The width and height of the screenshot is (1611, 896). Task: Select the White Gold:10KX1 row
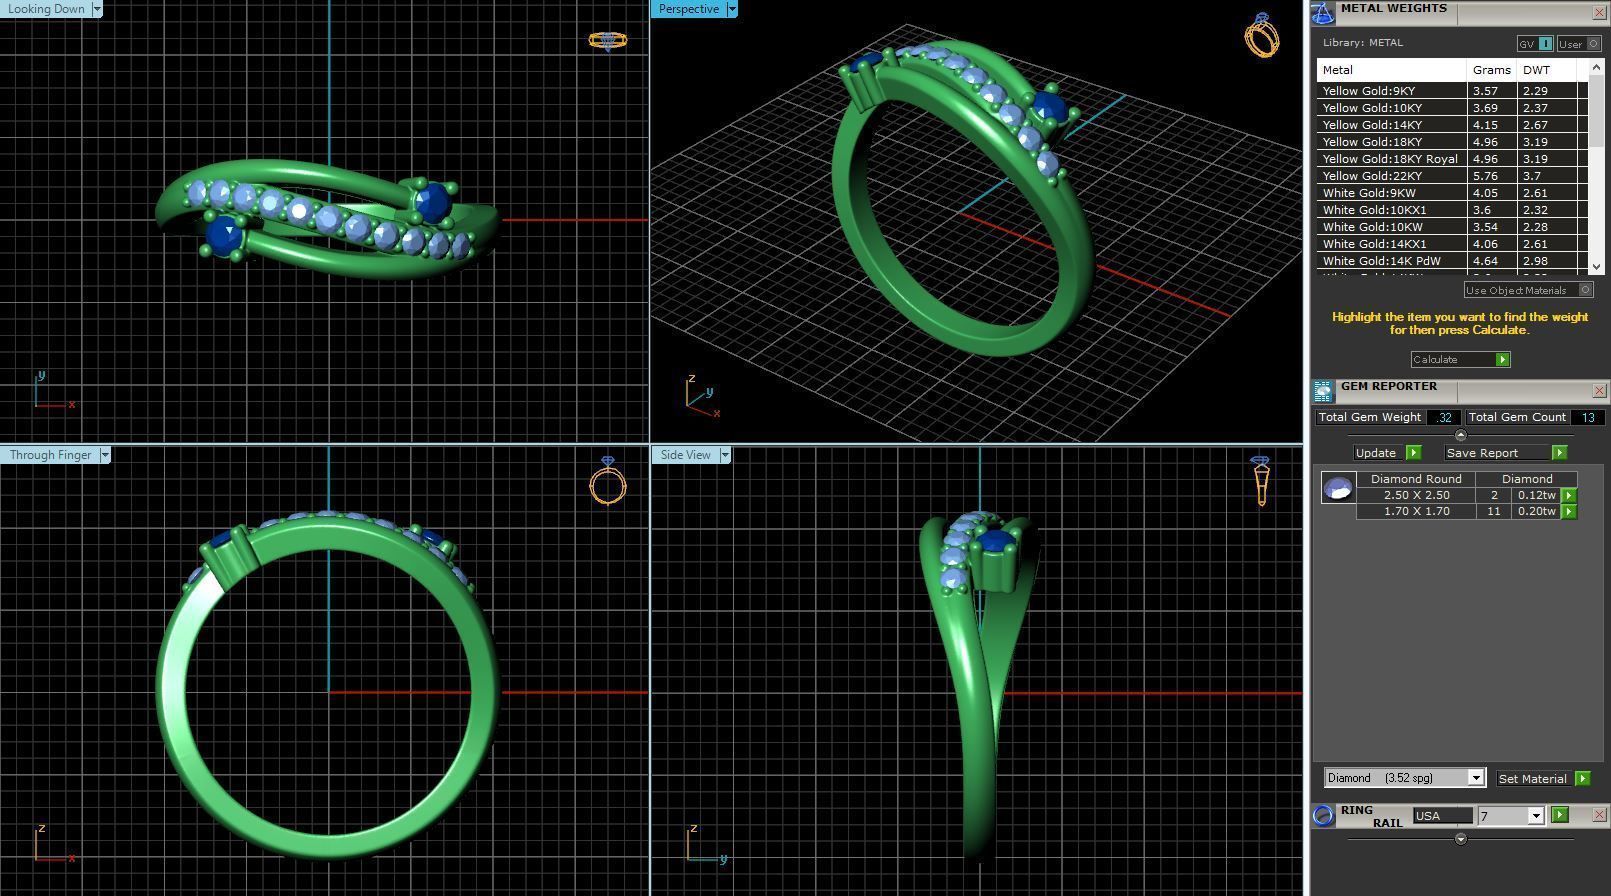point(1452,210)
